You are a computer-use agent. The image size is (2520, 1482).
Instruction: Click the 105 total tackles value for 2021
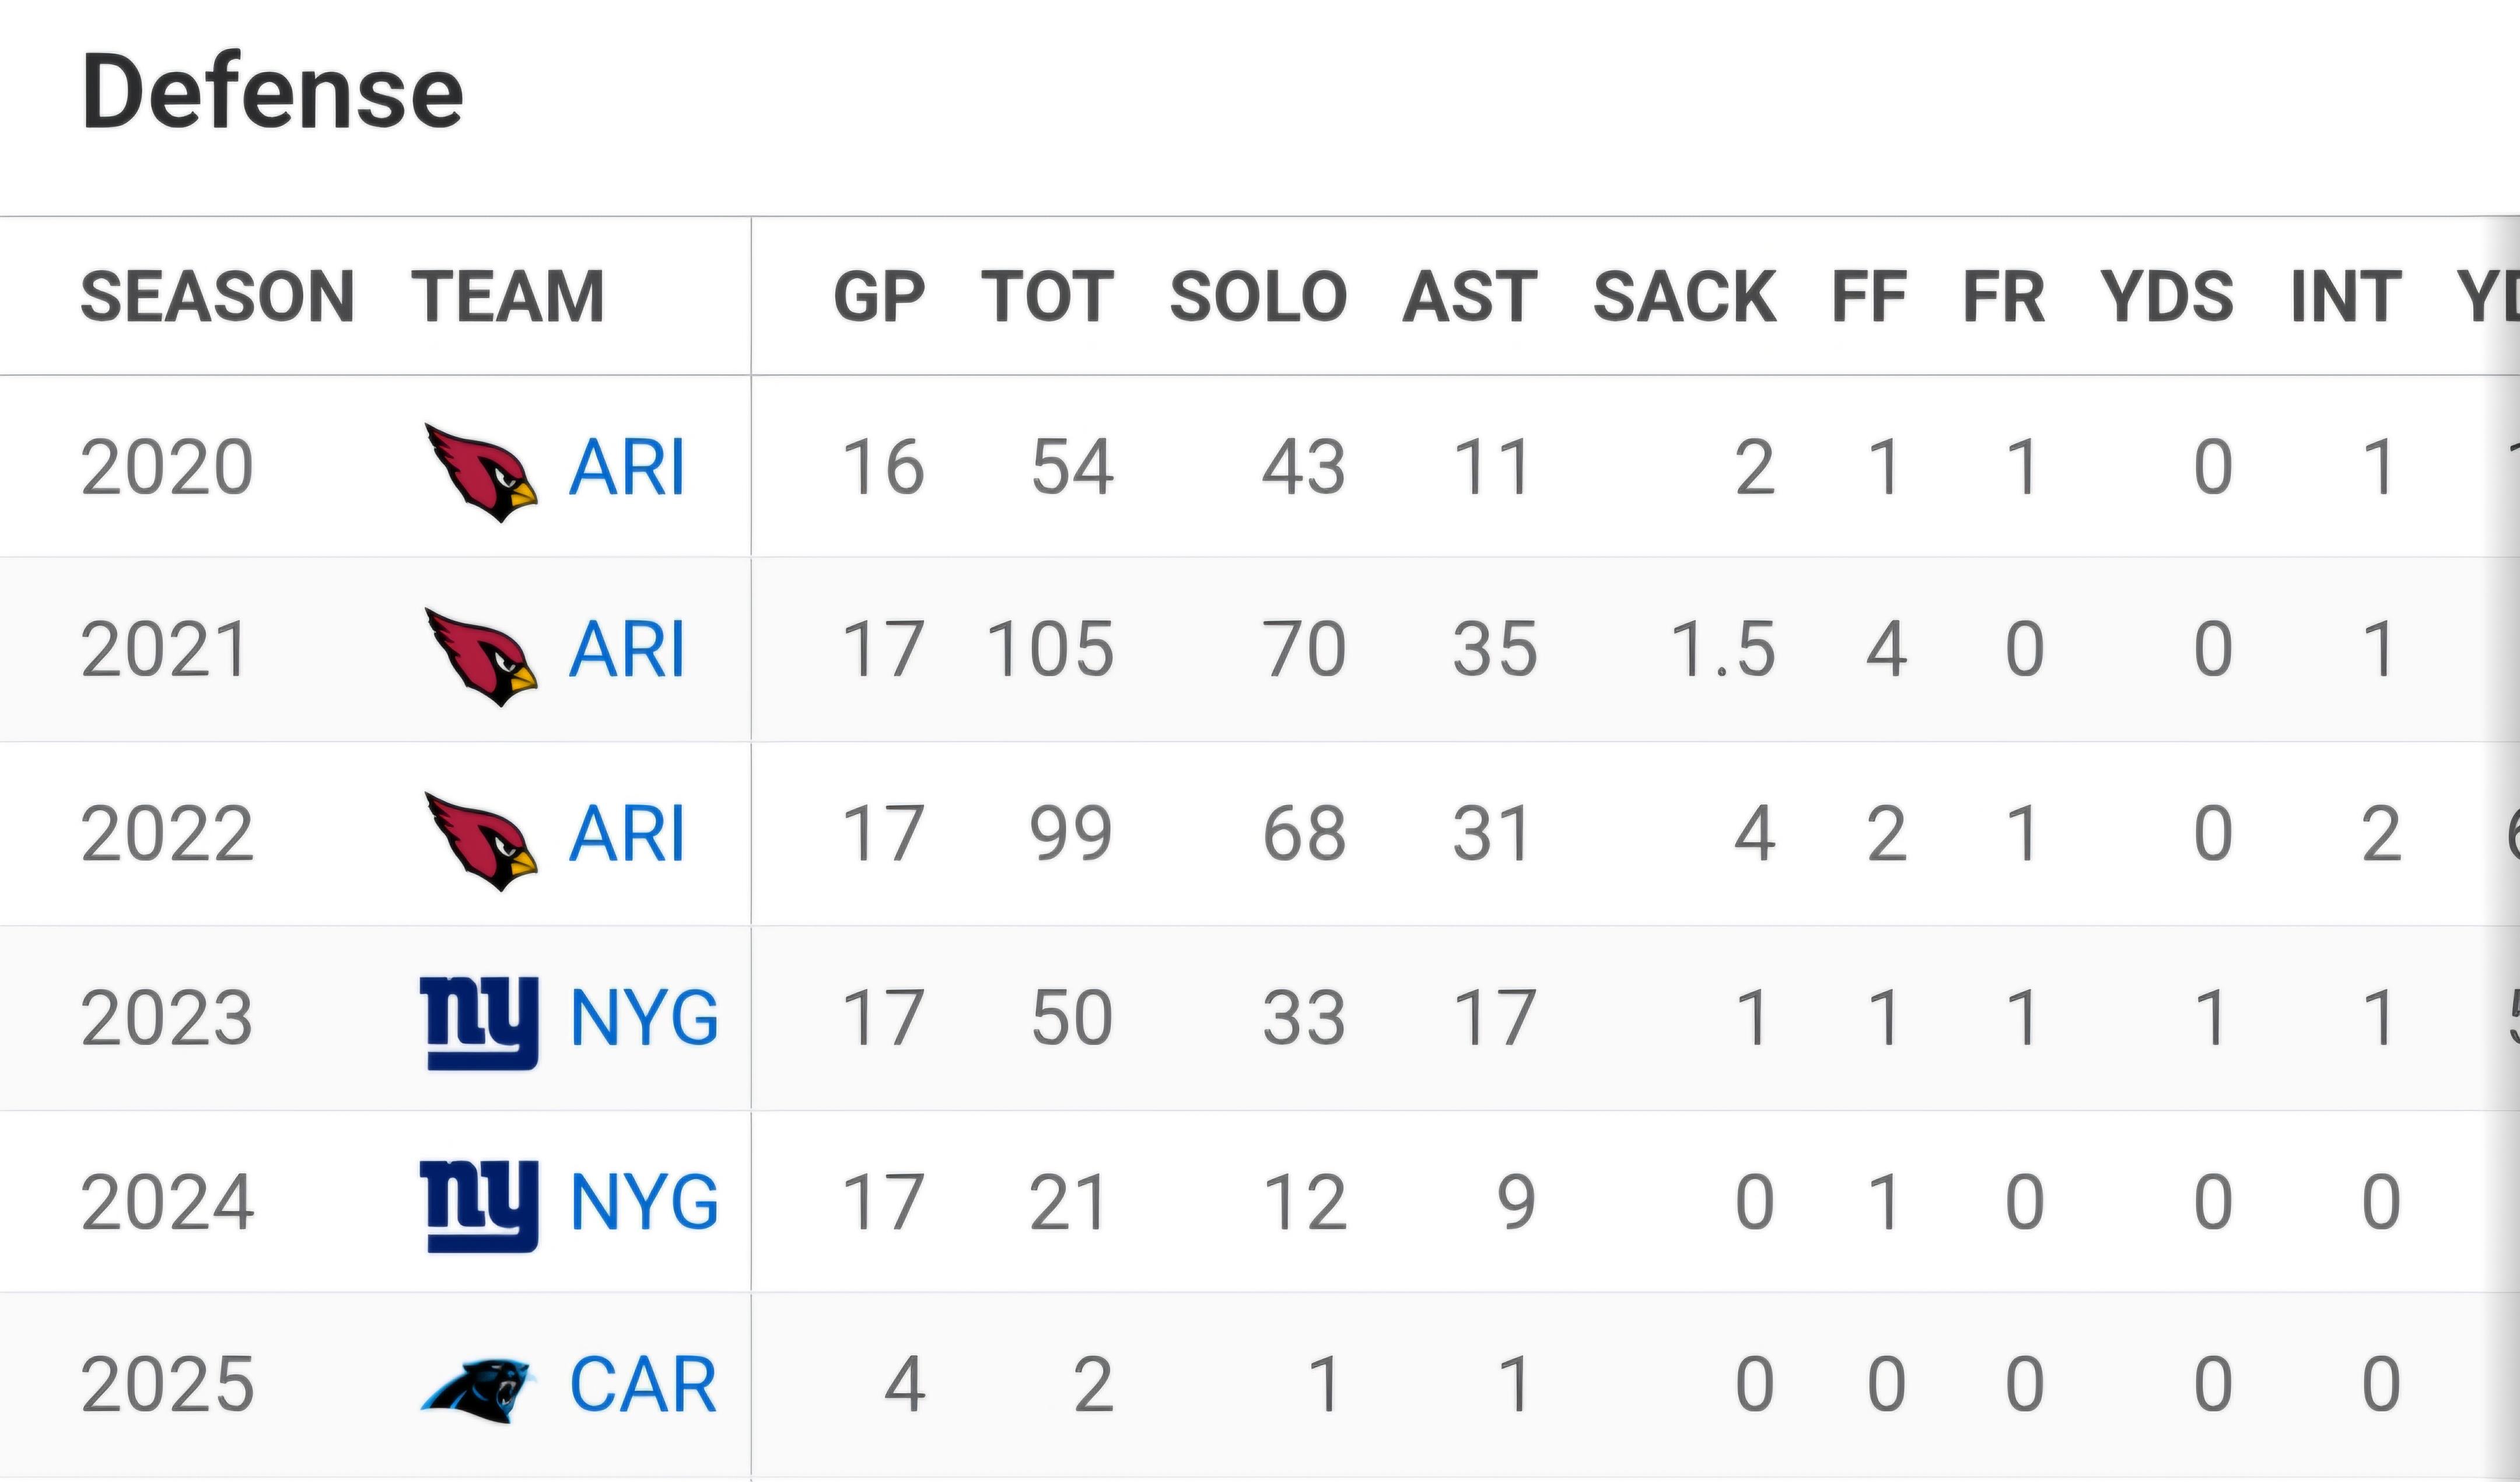pos(1050,651)
